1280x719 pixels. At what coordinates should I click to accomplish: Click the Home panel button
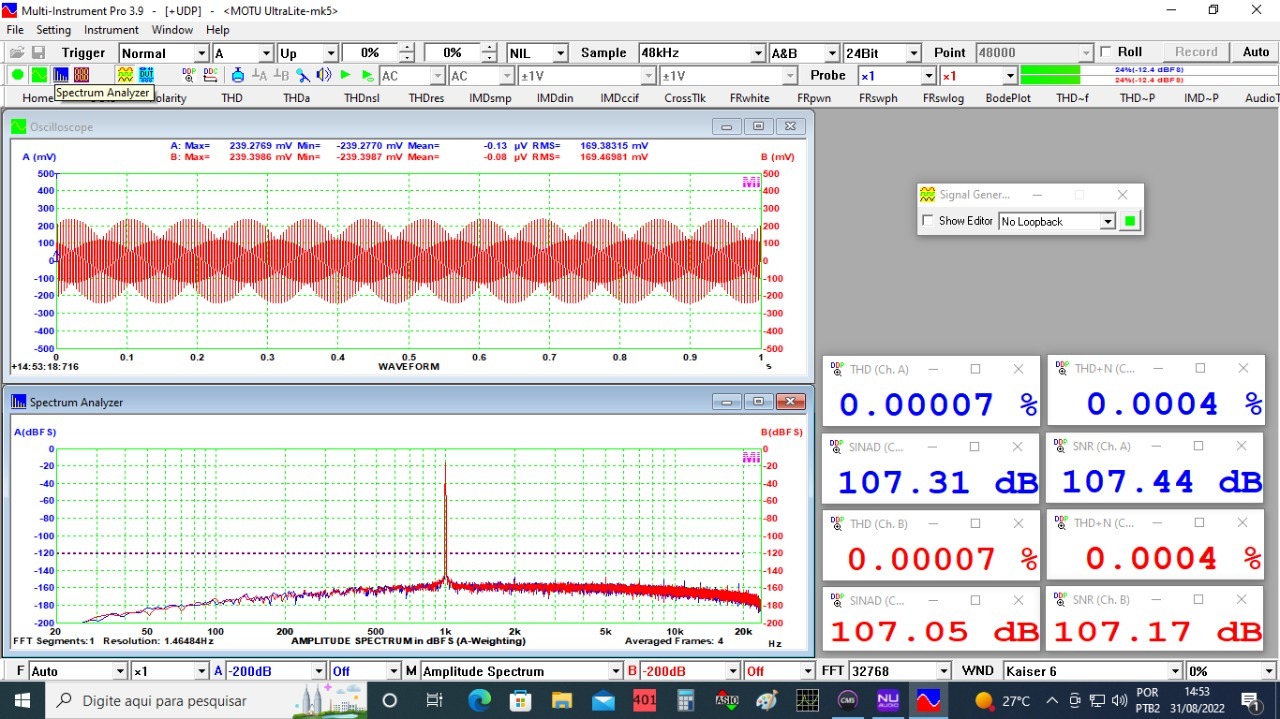(x=38, y=98)
